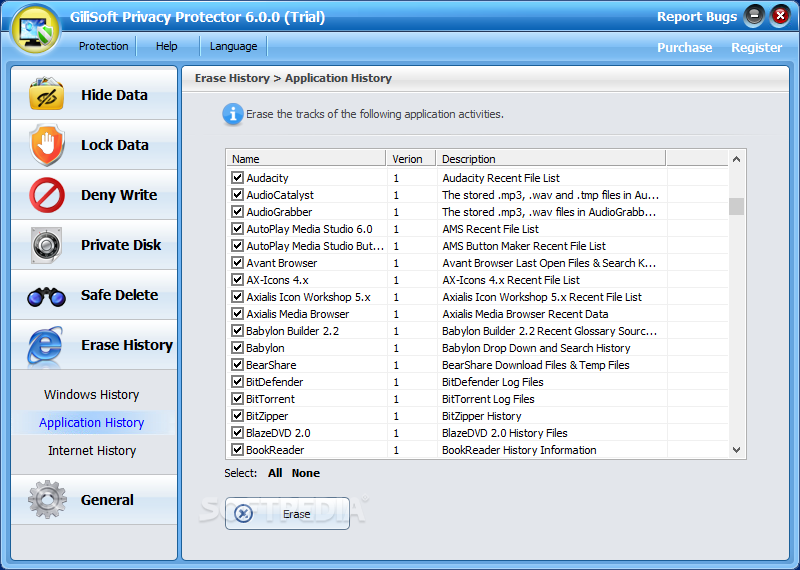
Task: Click the Description column header
Action: [x=551, y=159]
